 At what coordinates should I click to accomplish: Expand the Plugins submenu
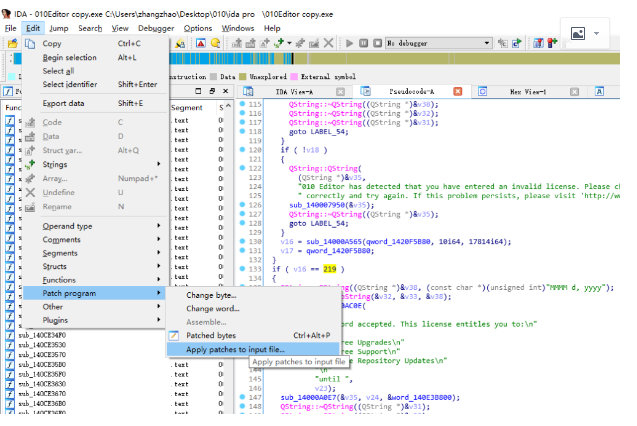tap(159, 320)
